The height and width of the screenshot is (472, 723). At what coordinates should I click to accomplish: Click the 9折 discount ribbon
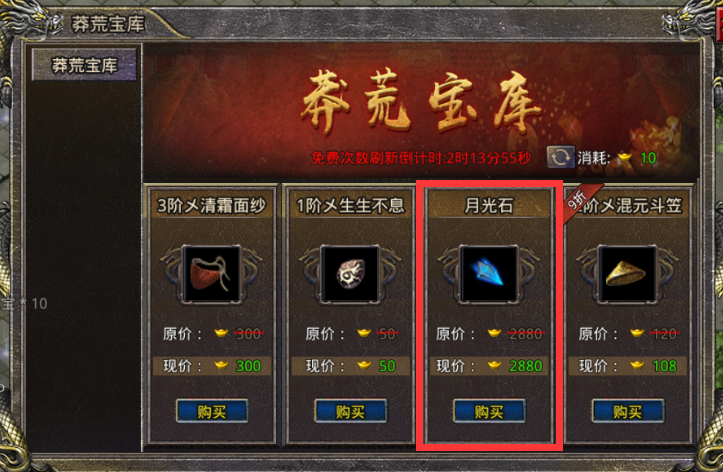(x=581, y=203)
